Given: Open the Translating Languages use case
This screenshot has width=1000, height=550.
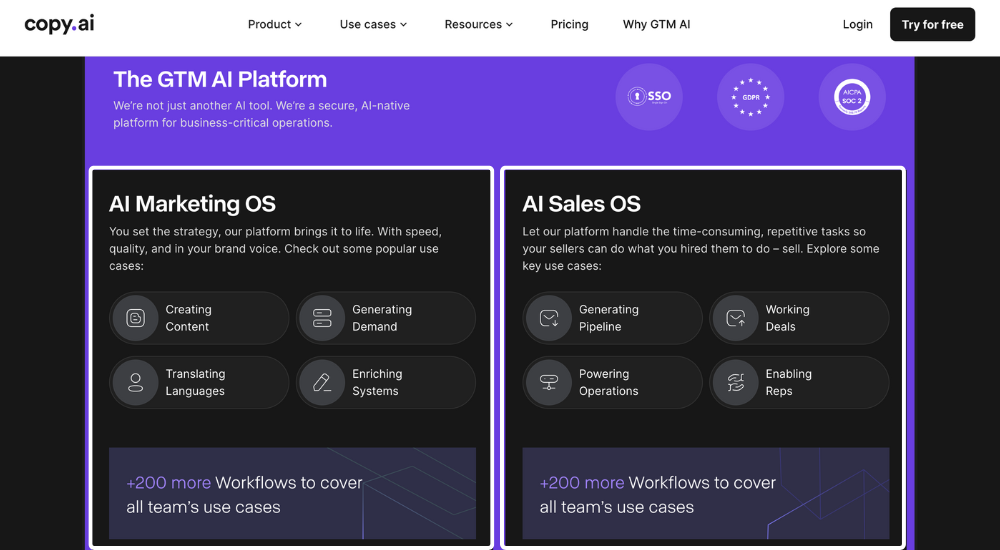Looking at the screenshot, I should click(199, 382).
